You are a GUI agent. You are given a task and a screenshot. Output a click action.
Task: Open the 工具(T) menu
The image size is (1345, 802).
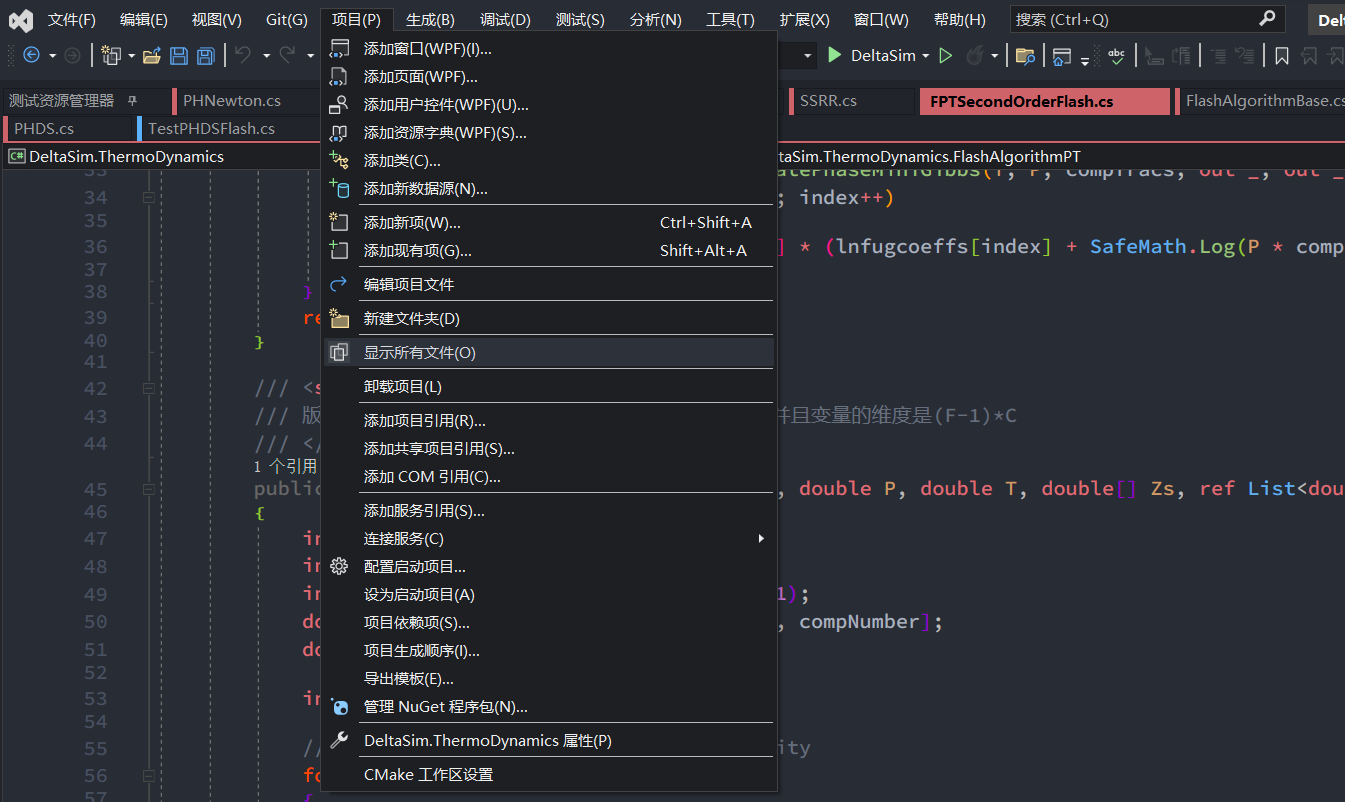730,20
